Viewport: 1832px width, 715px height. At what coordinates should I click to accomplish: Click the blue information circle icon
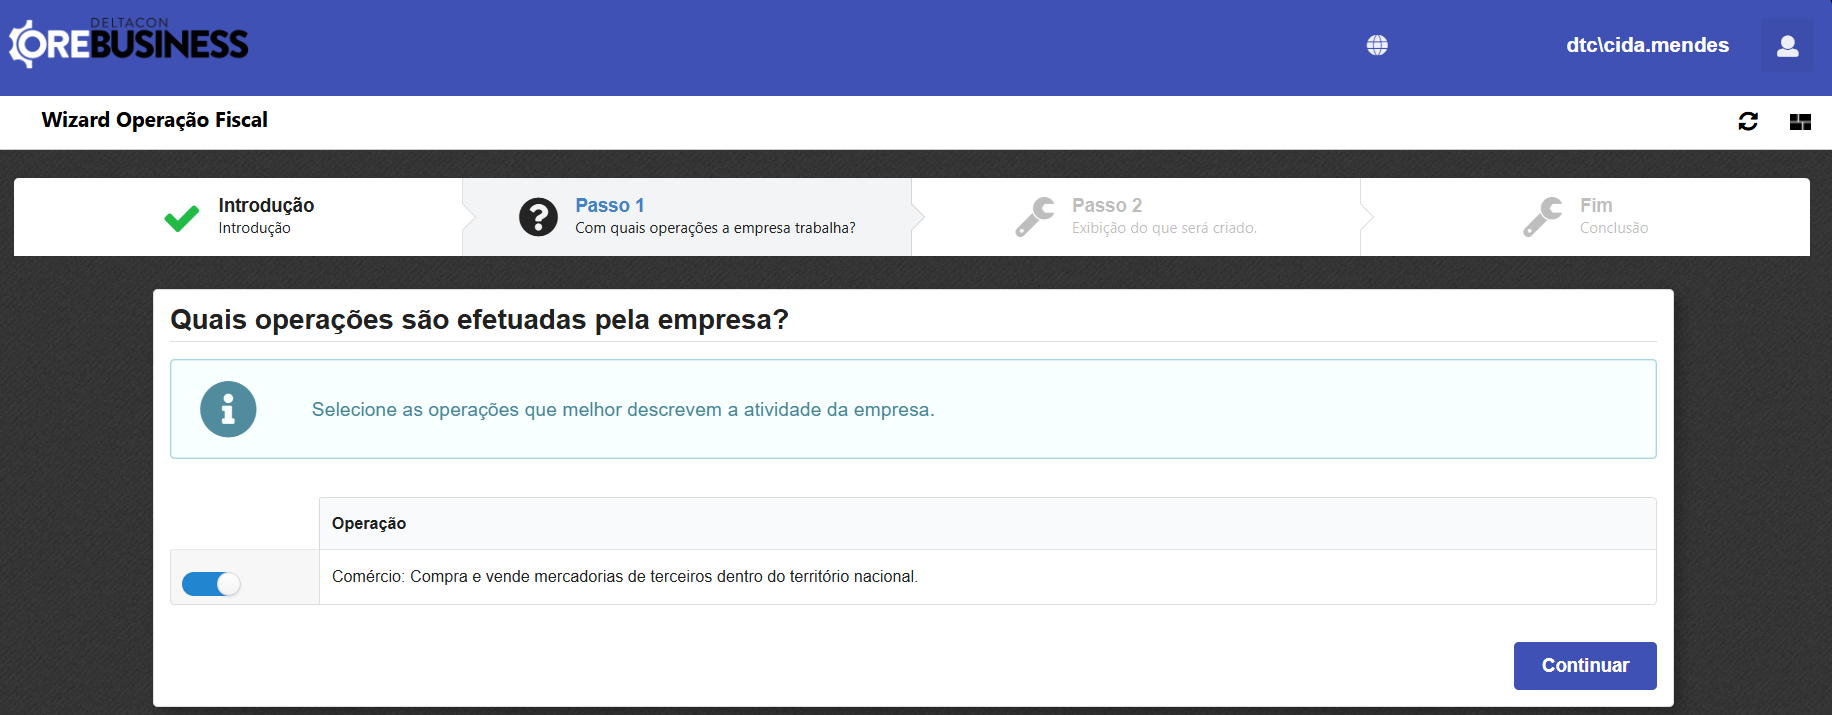tap(228, 409)
